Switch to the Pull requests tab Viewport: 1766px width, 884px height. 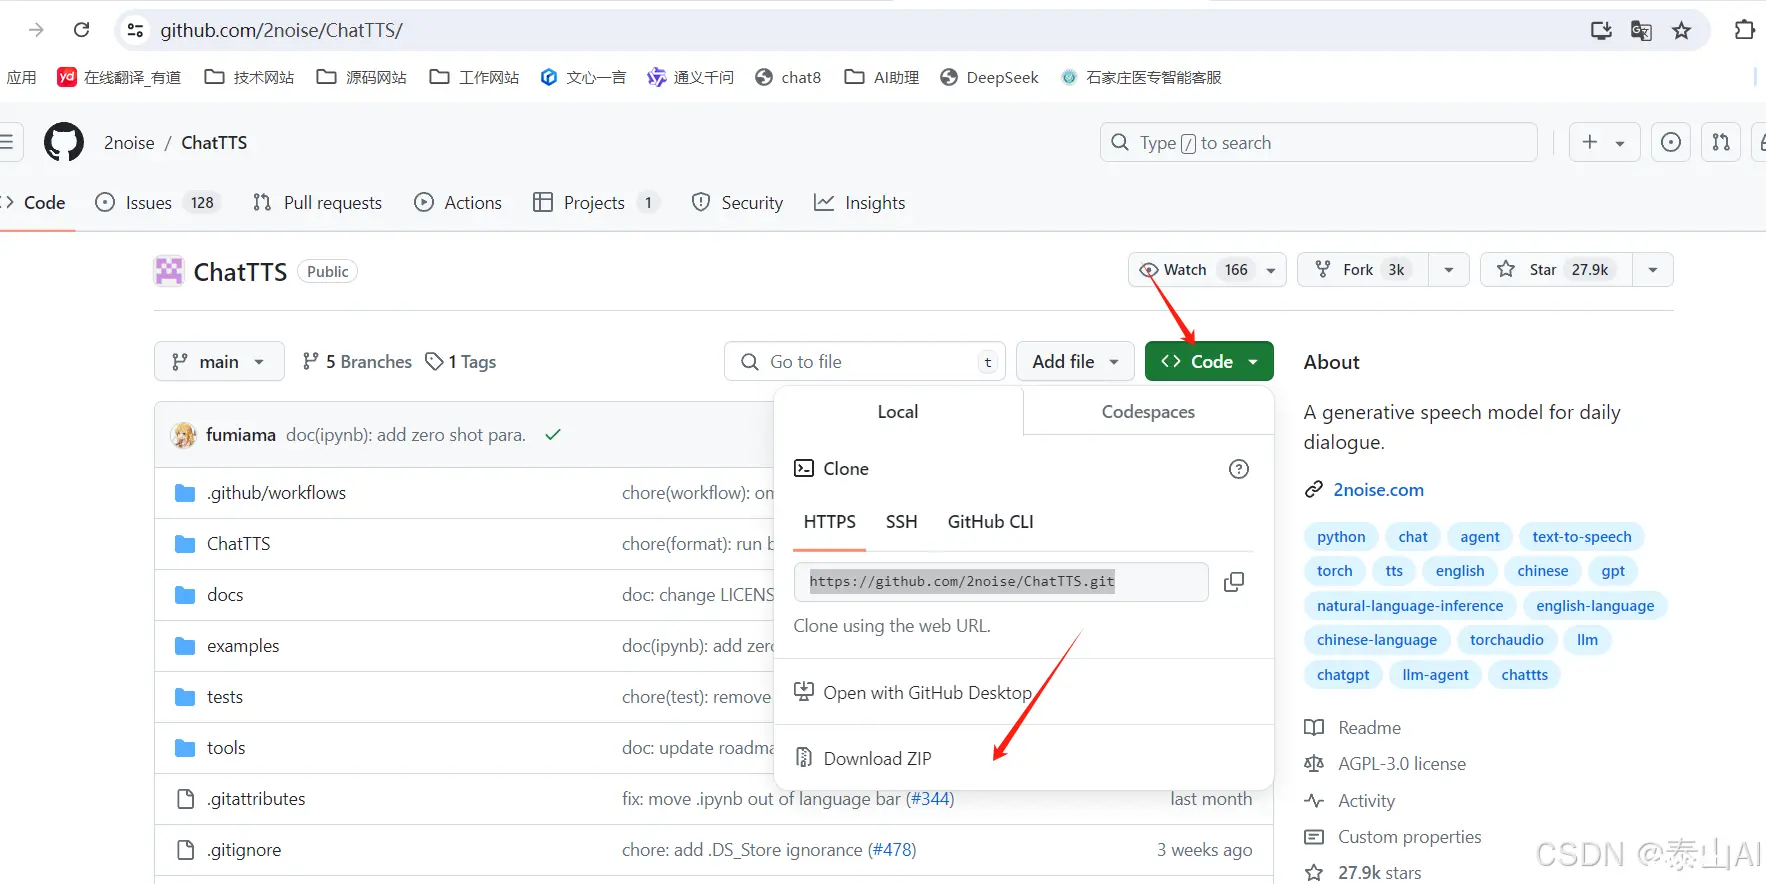(318, 203)
